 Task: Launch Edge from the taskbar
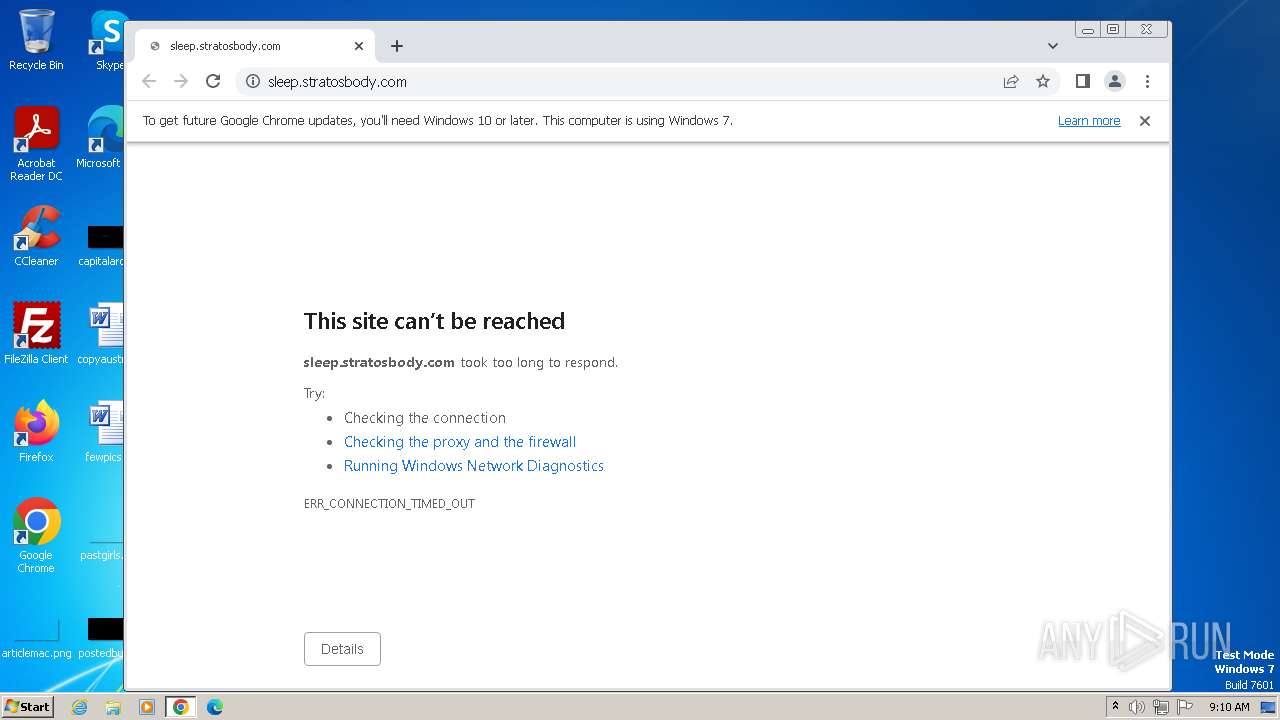(215, 707)
